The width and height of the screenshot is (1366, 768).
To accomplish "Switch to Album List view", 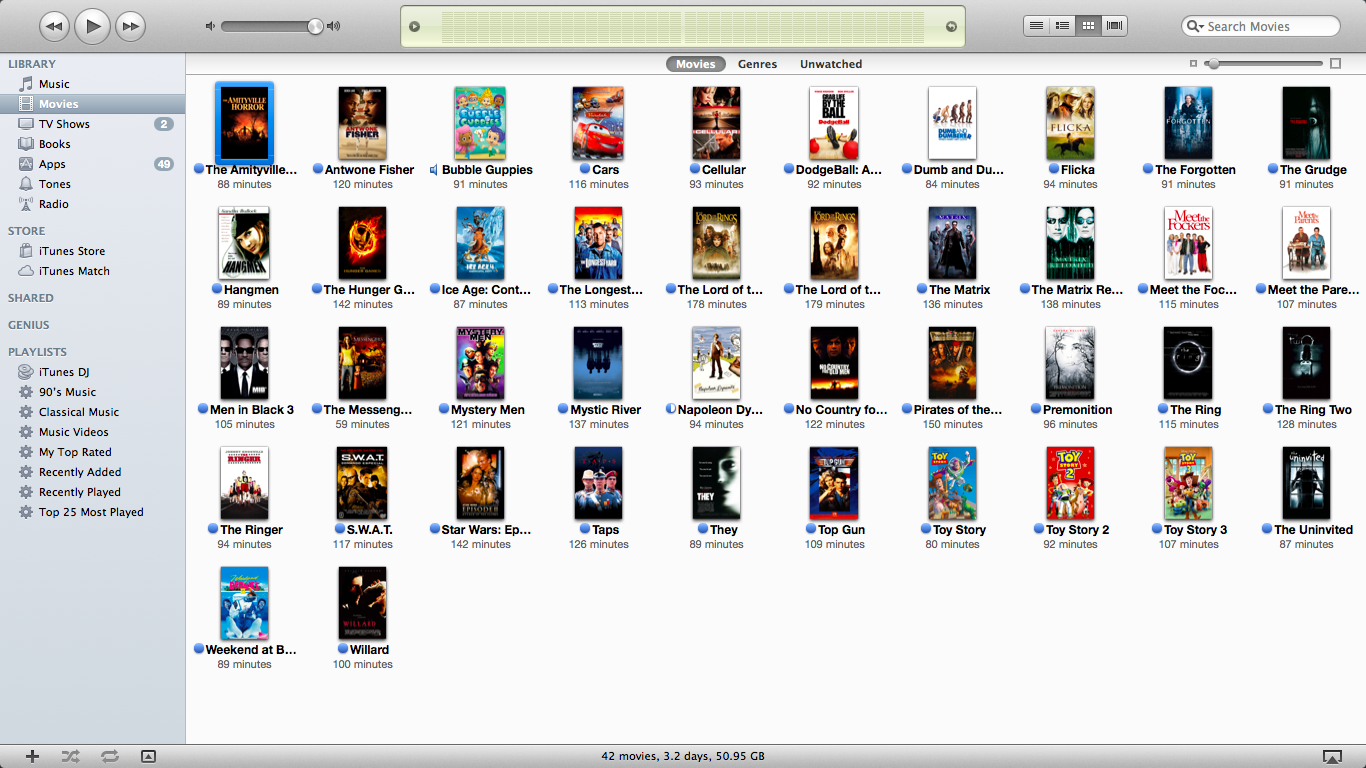I will click(1063, 26).
